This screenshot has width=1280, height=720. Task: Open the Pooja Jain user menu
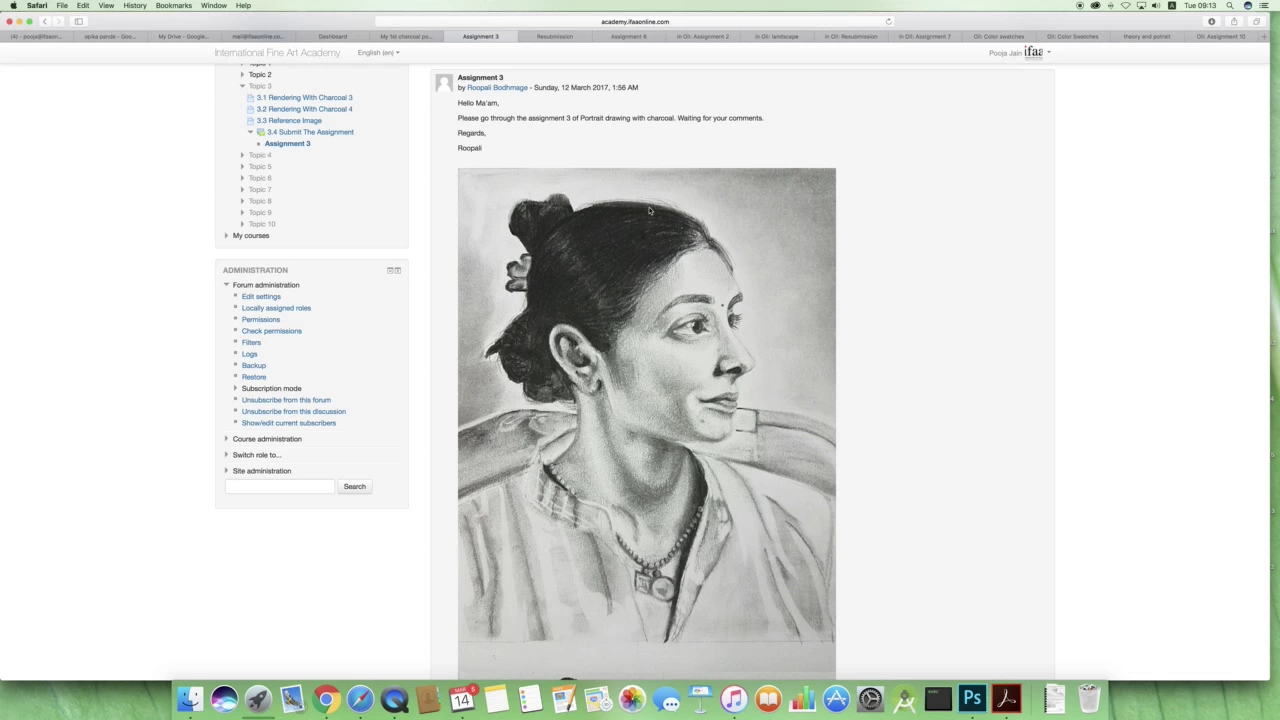[x=1019, y=53]
